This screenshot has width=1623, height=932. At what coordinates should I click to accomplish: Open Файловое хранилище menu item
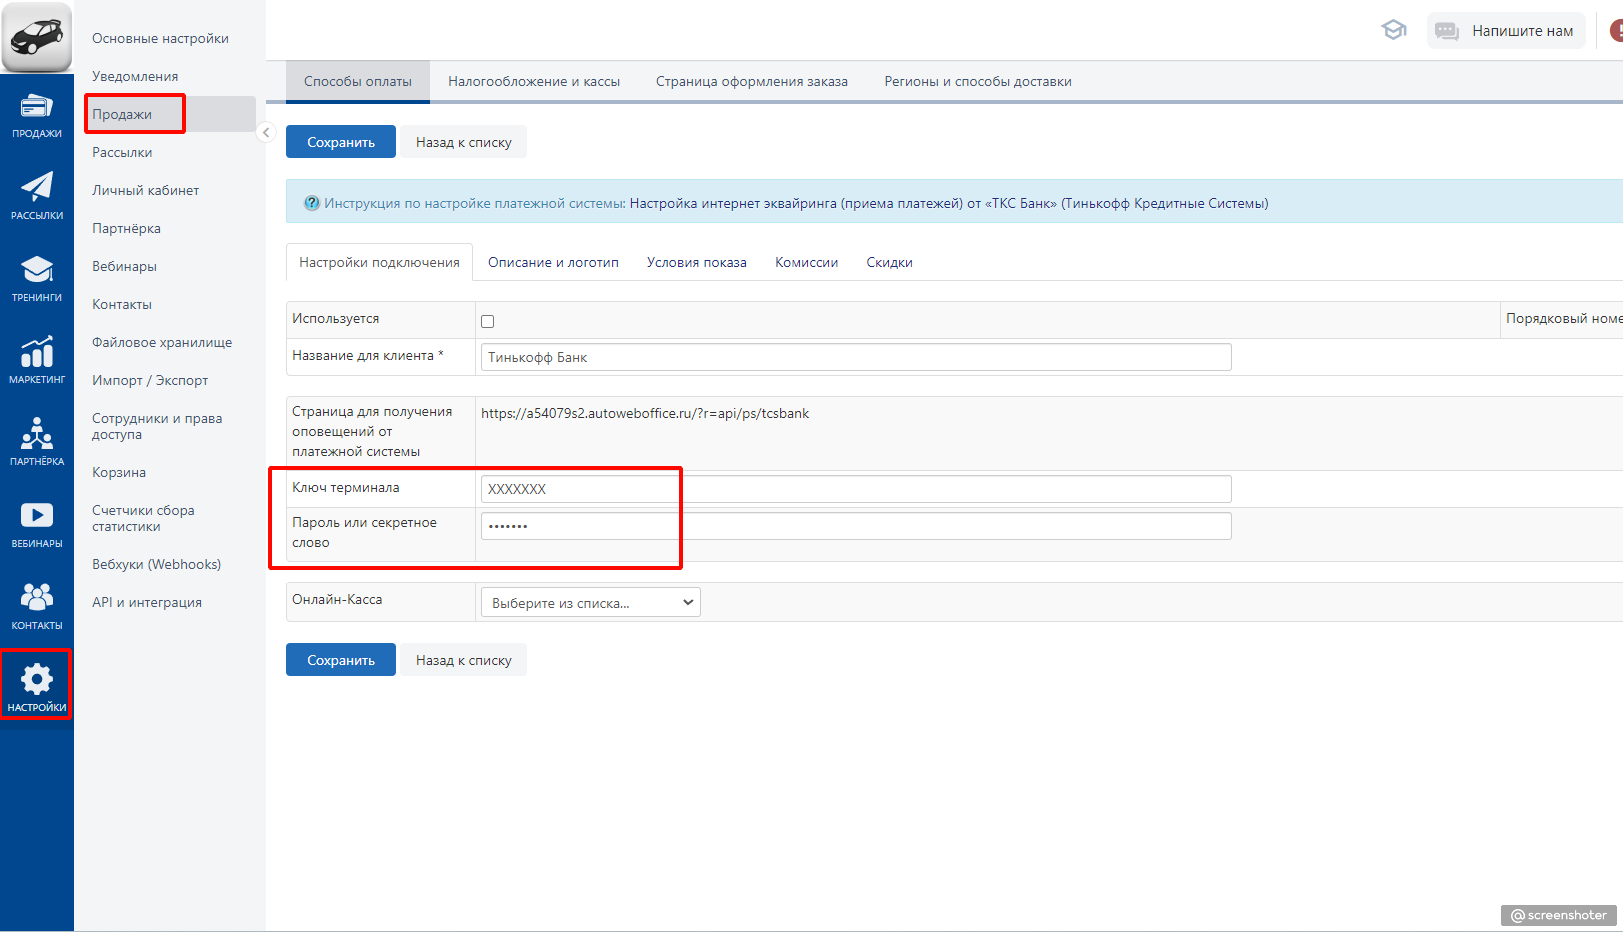coord(162,342)
